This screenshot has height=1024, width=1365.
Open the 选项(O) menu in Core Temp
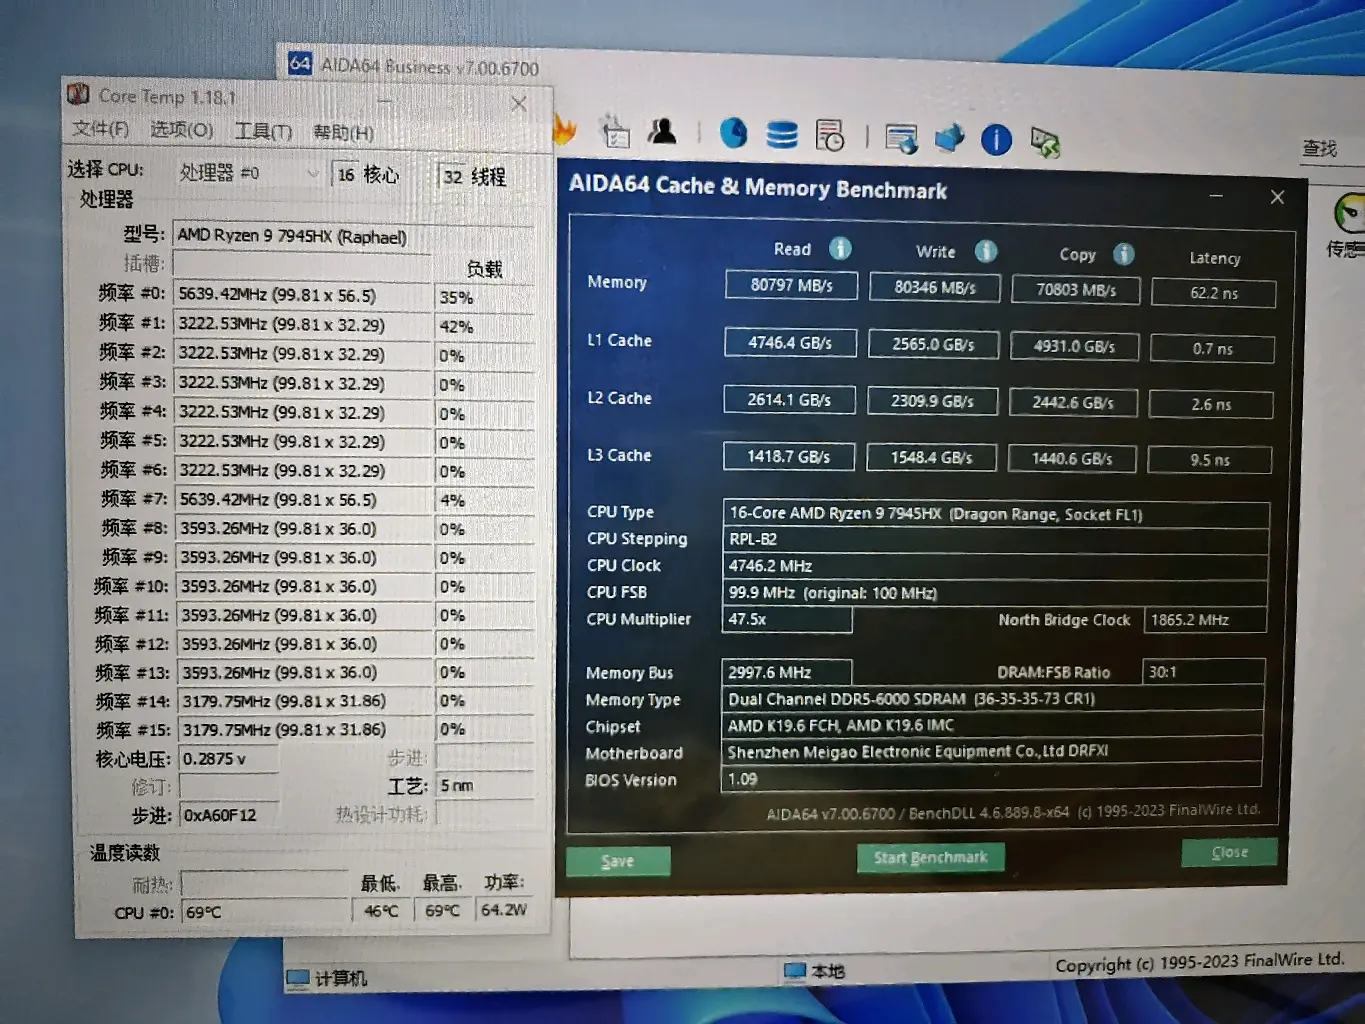coord(182,130)
